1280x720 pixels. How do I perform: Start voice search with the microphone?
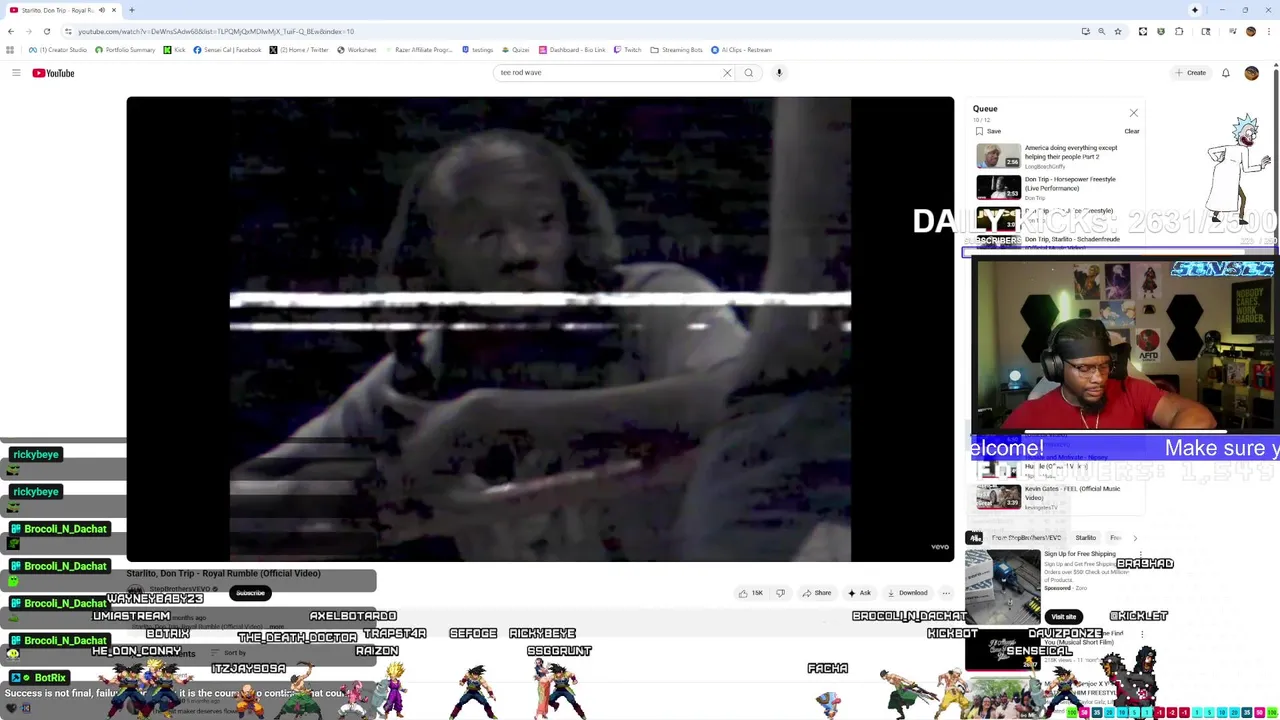click(x=779, y=73)
